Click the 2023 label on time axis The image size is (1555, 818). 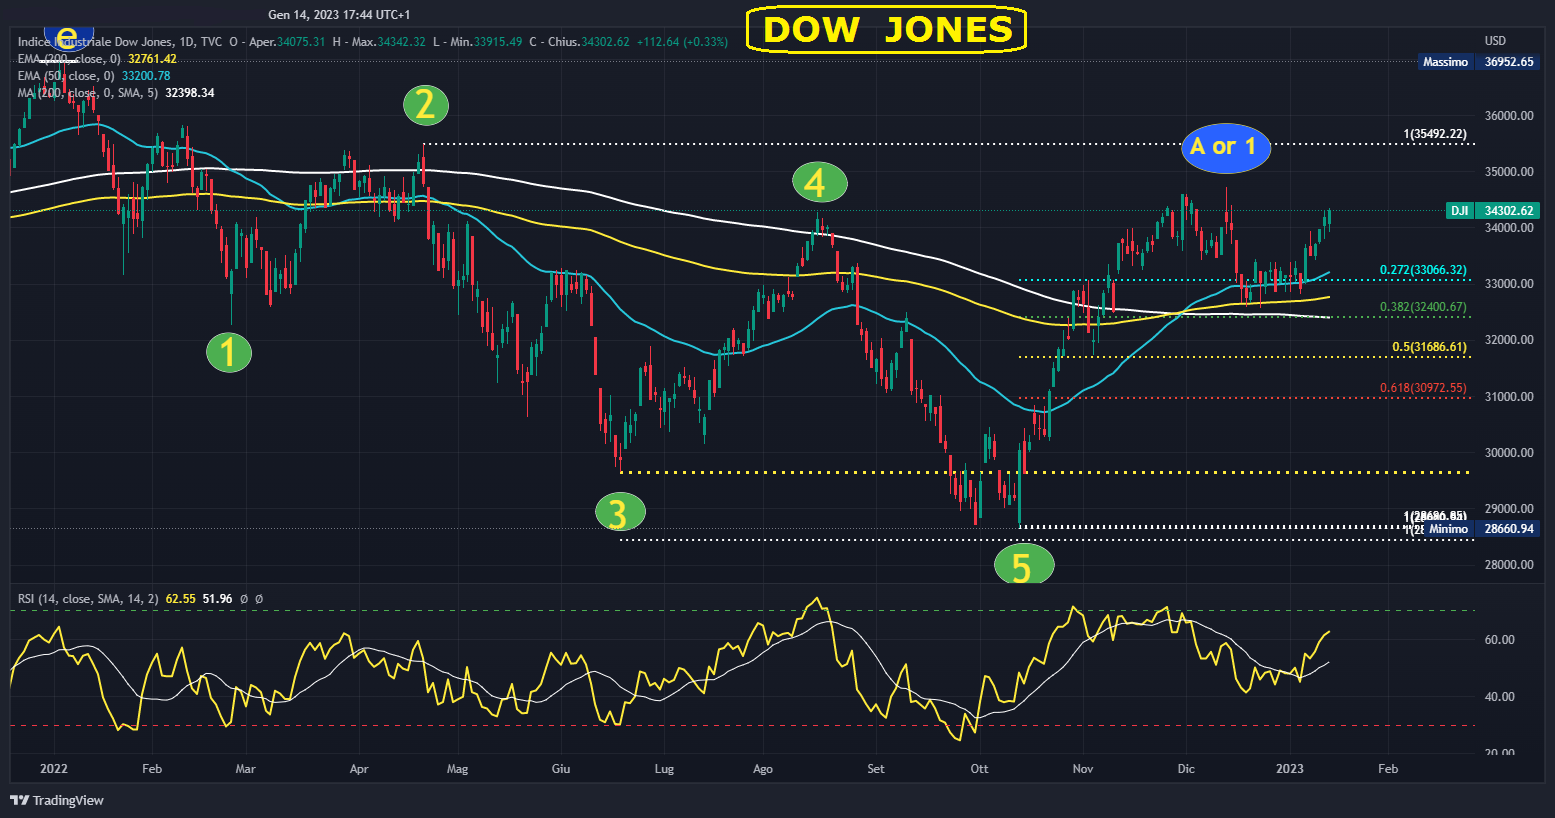(x=1290, y=769)
